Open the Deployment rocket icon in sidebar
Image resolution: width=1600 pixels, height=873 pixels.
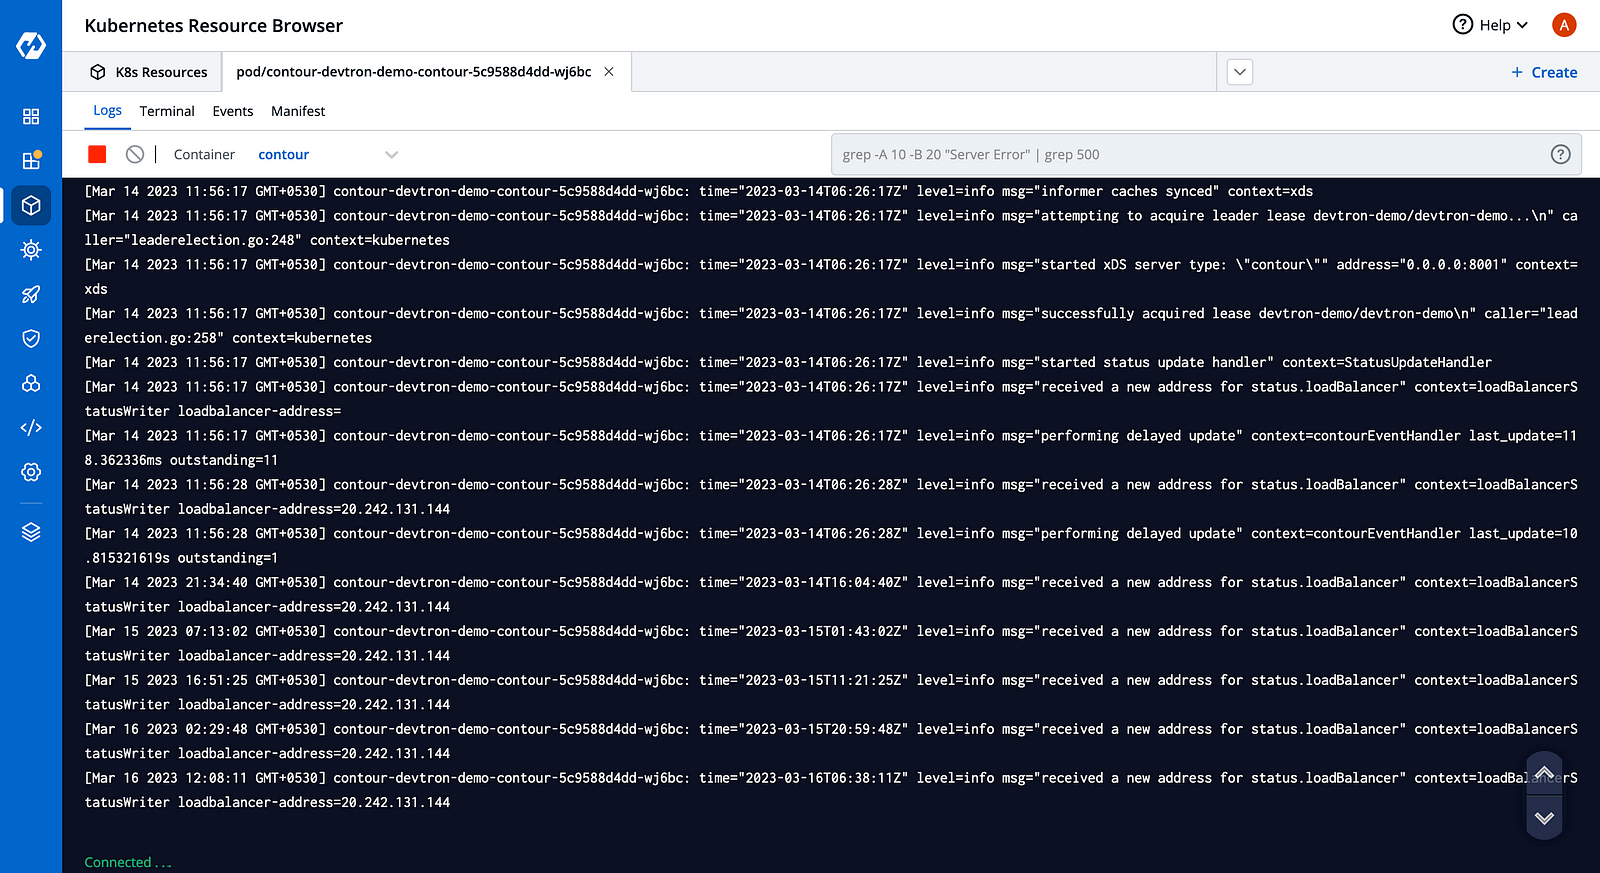point(31,294)
